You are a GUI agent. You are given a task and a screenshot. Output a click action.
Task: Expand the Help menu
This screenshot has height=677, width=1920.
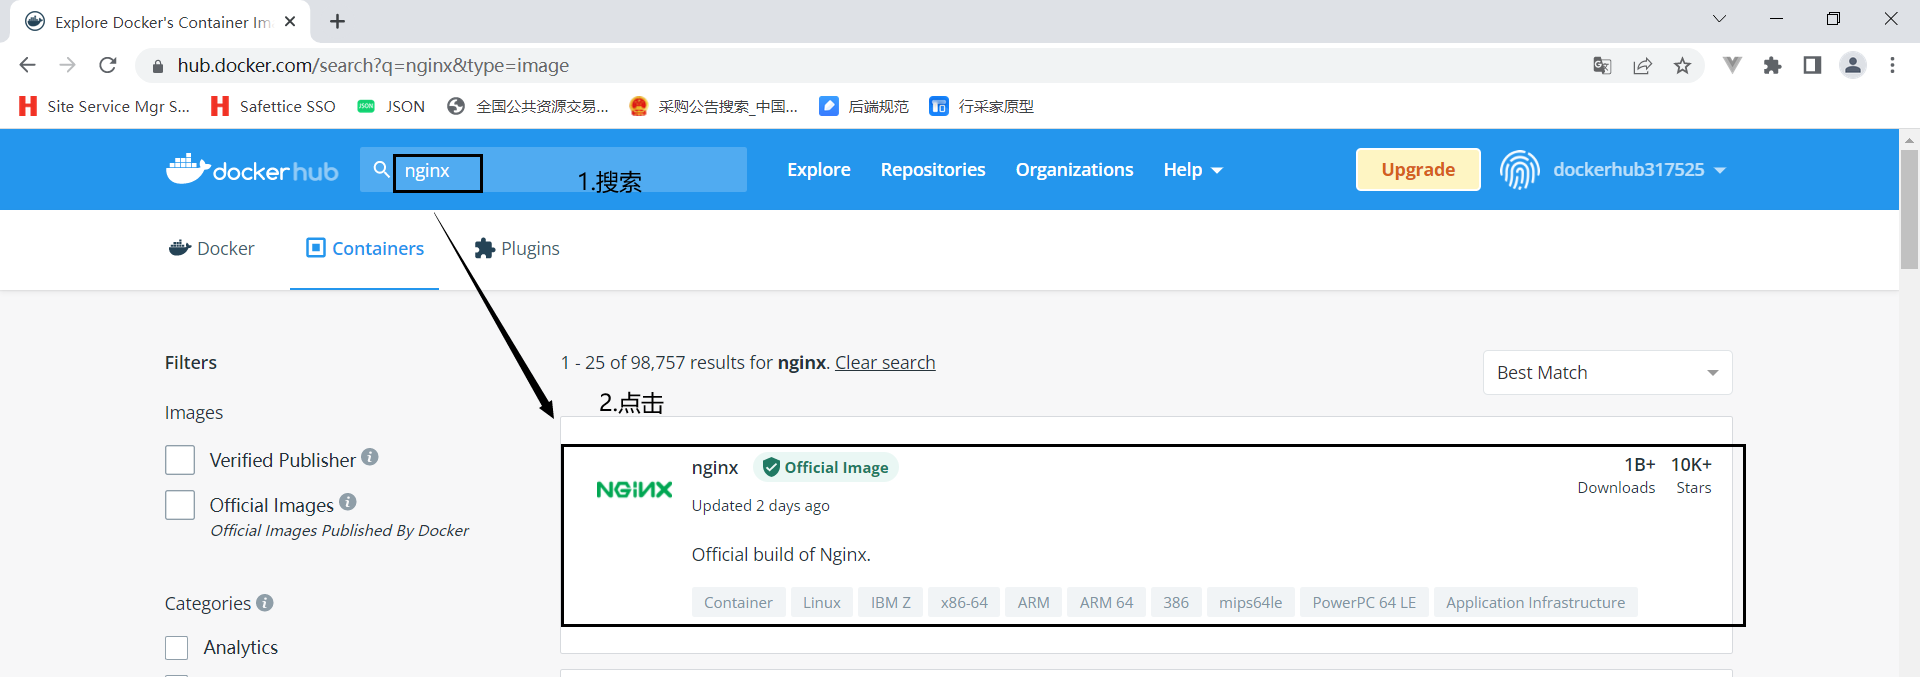coord(1192,170)
